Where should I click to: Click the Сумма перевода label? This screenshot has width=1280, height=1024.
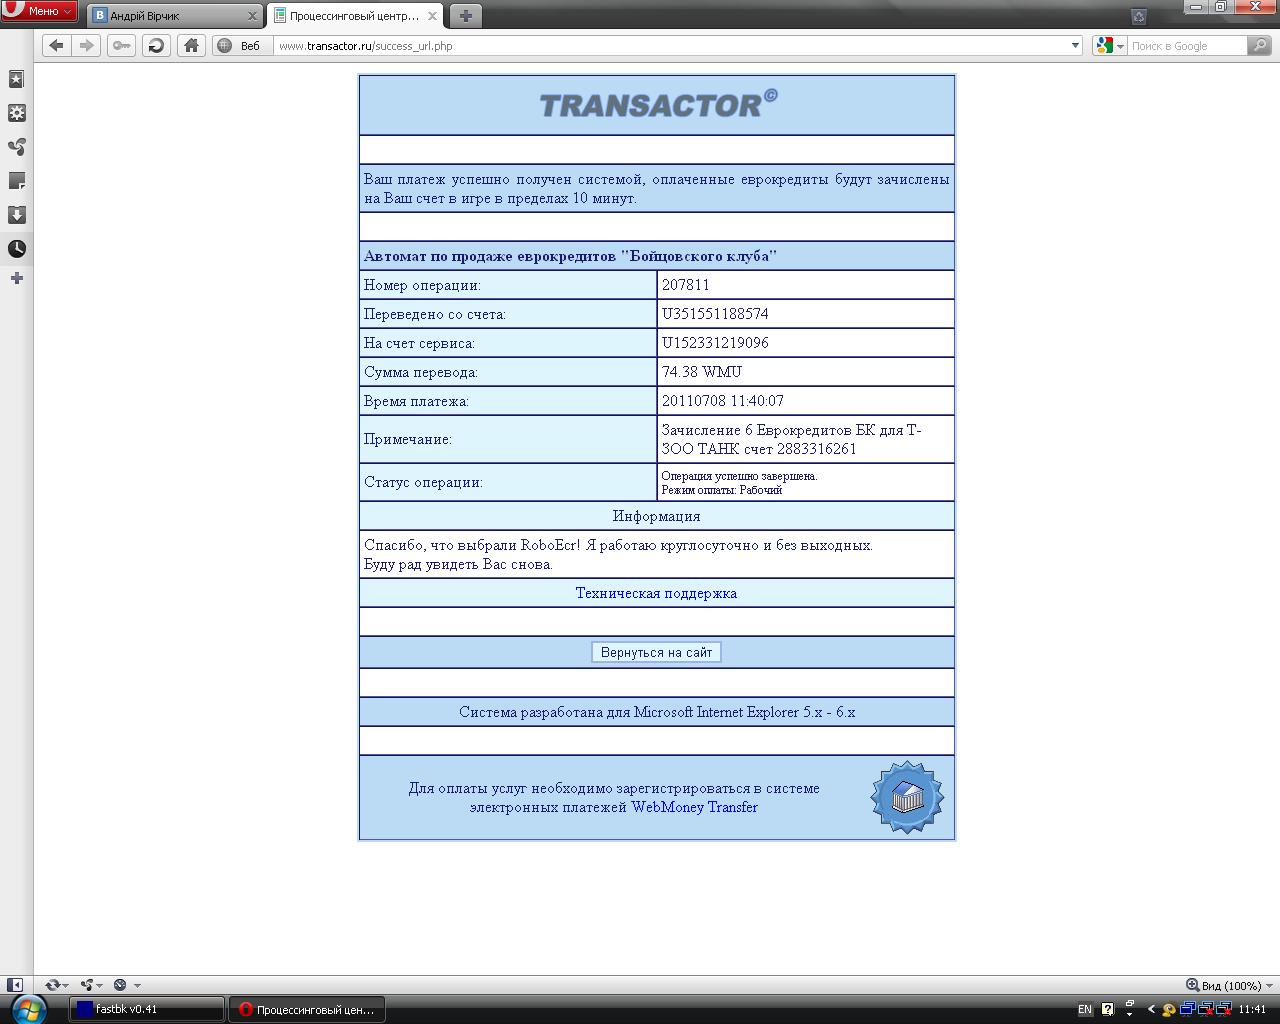coord(421,372)
